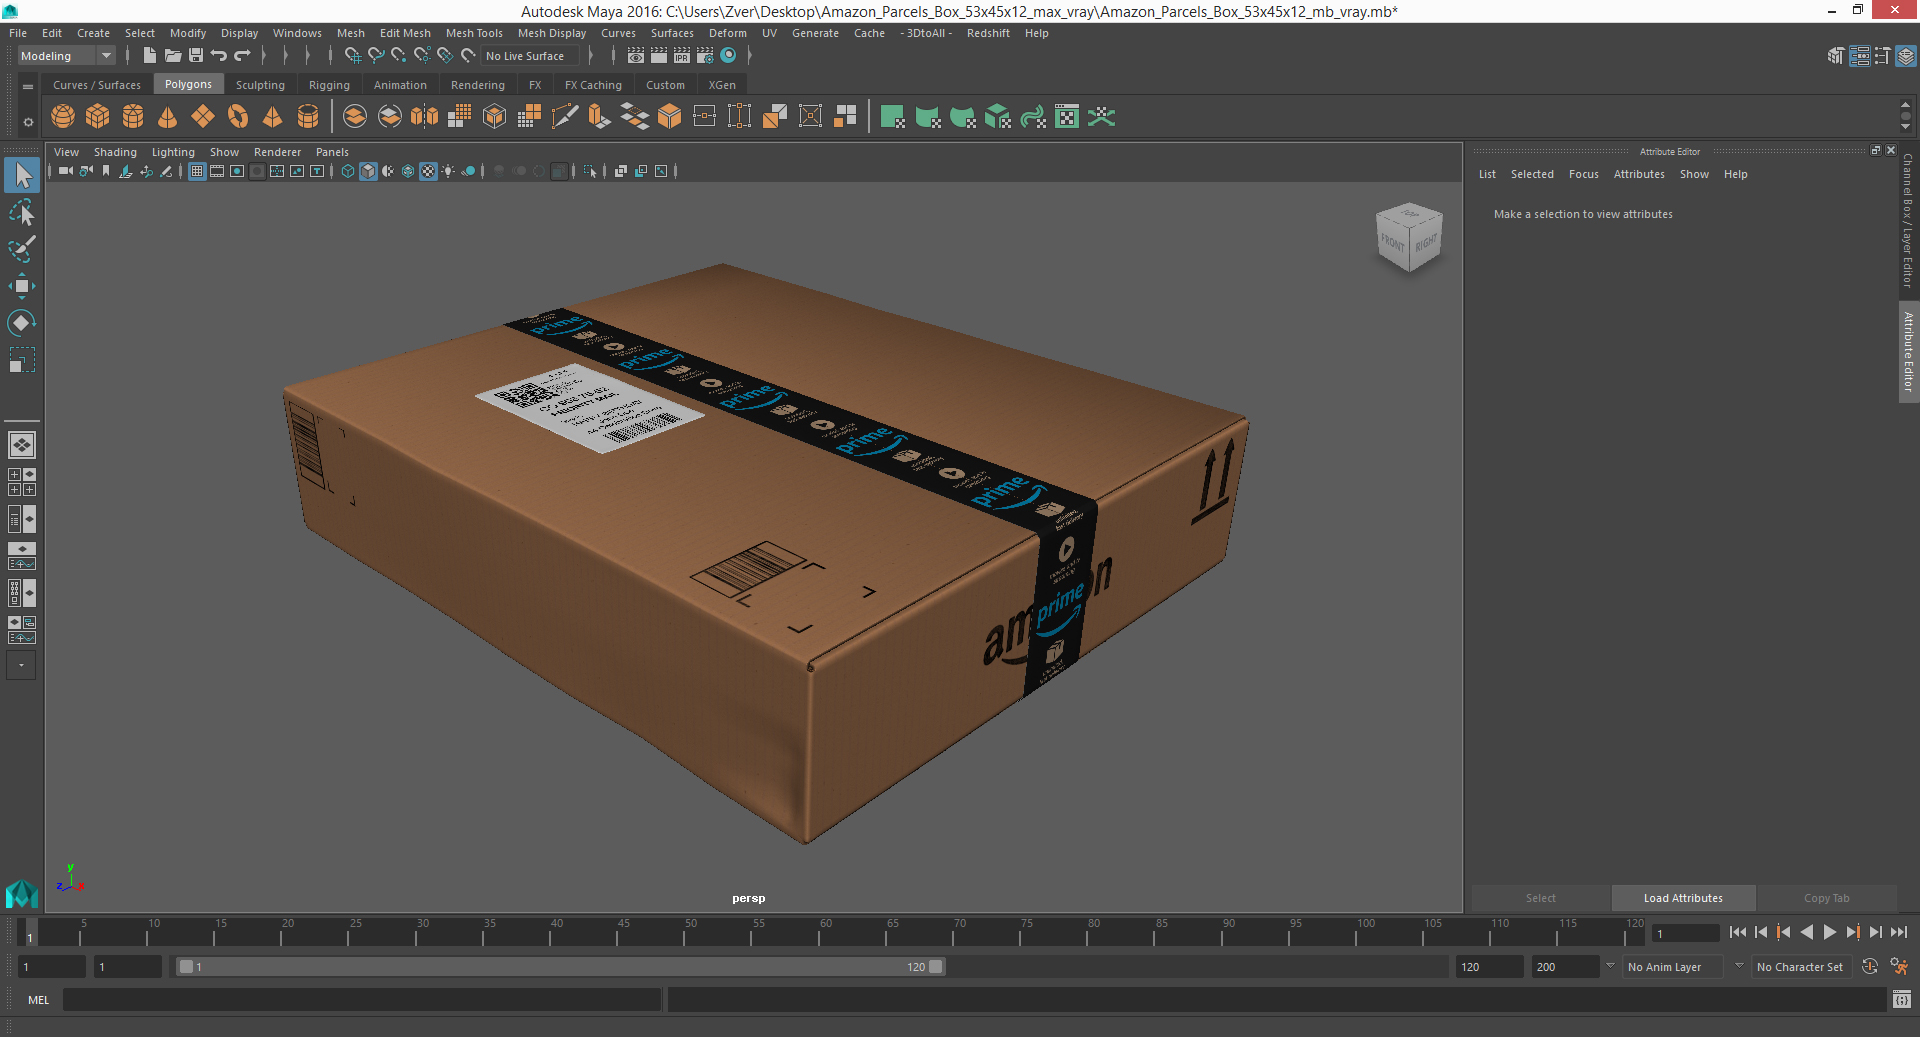Select the Paint Selection tool
Image resolution: width=1920 pixels, height=1037 pixels.
pyautogui.click(x=22, y=249)
